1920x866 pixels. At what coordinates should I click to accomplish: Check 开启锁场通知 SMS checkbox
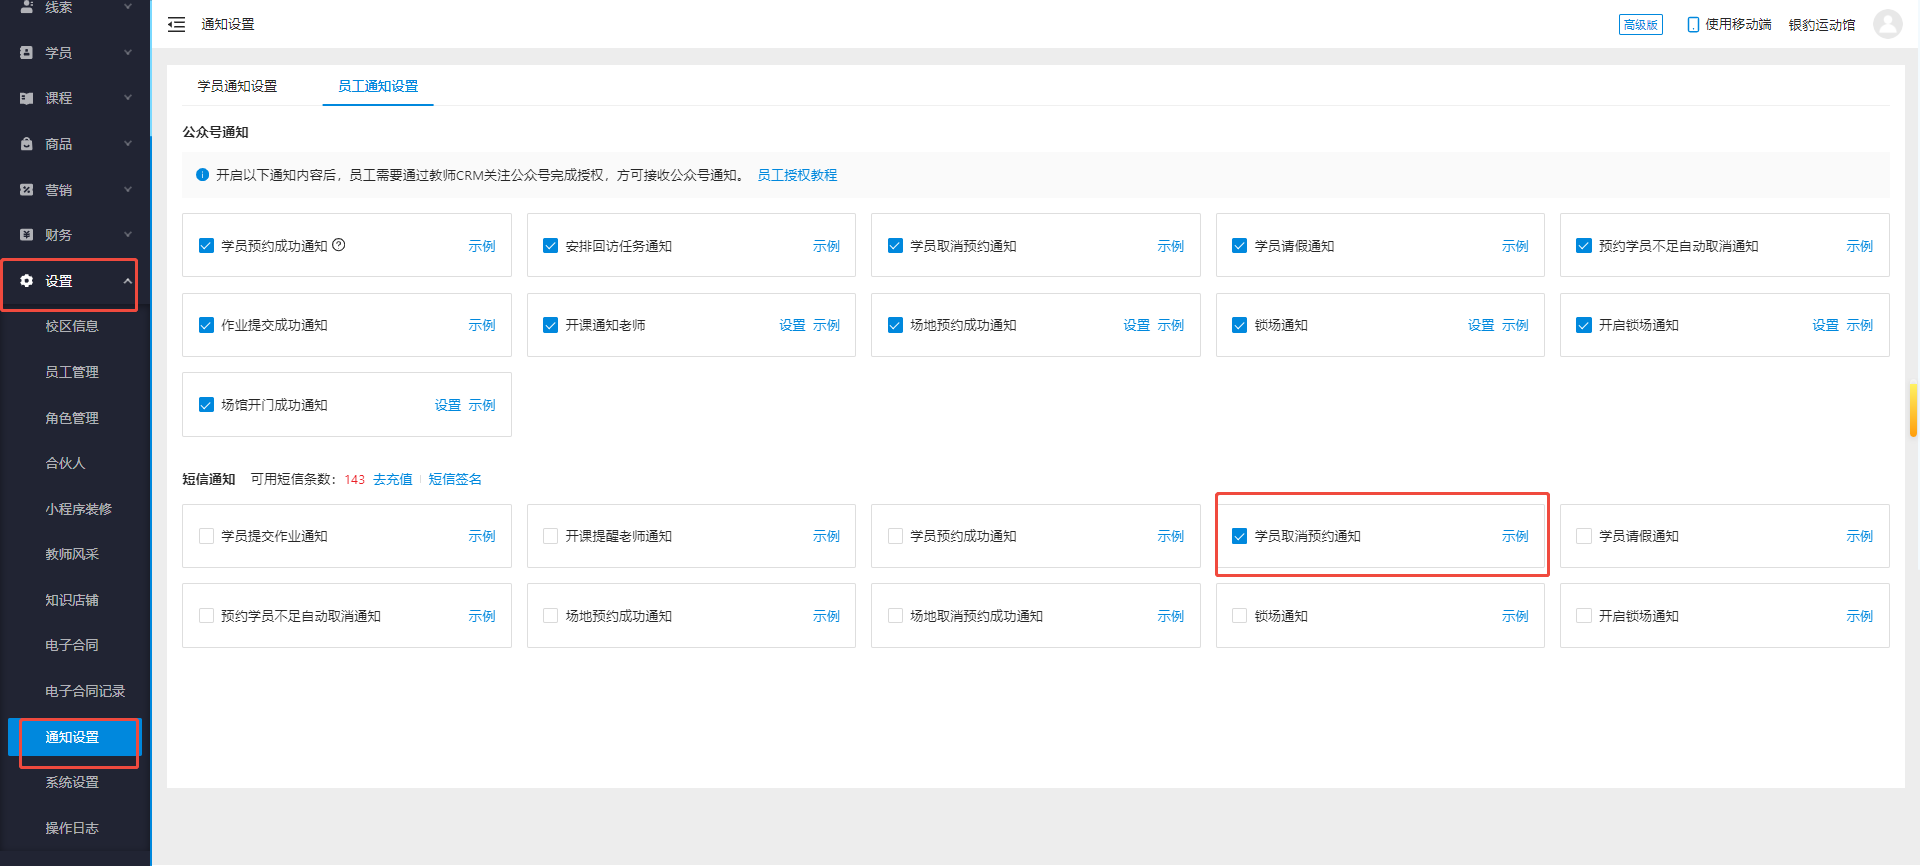[1584, 616]
